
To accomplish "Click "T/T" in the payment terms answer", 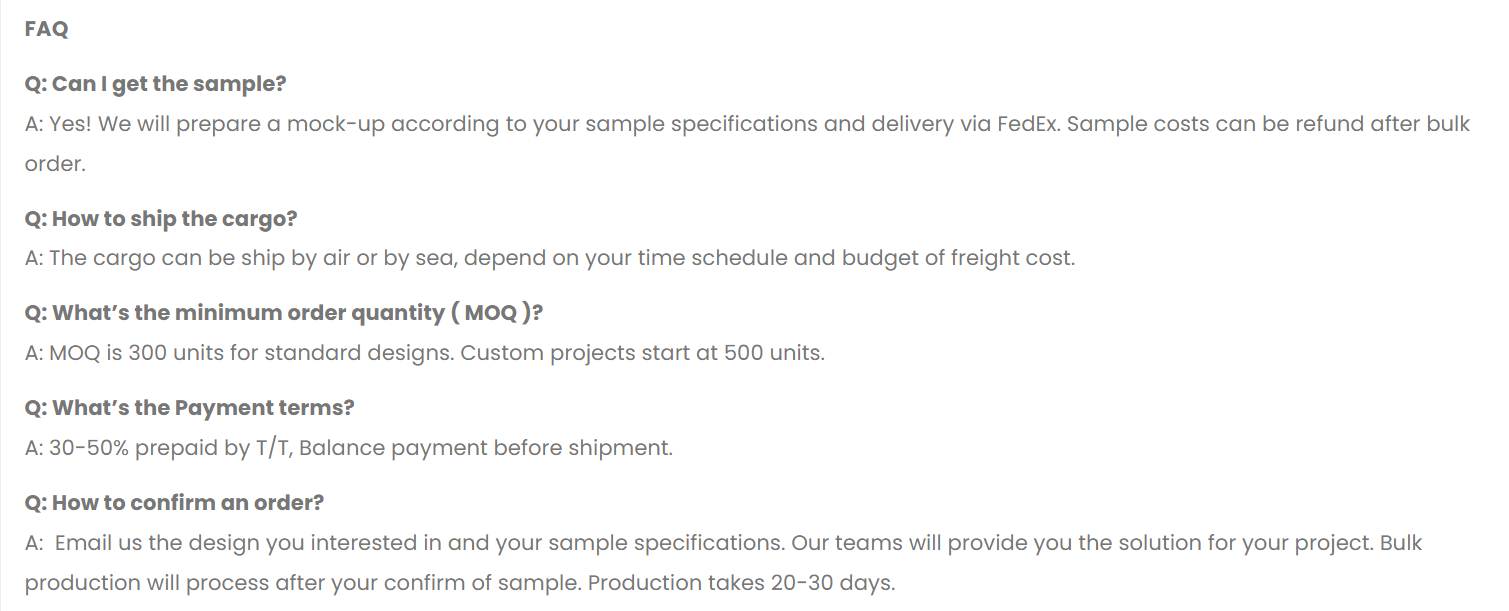I will (272, 448).
